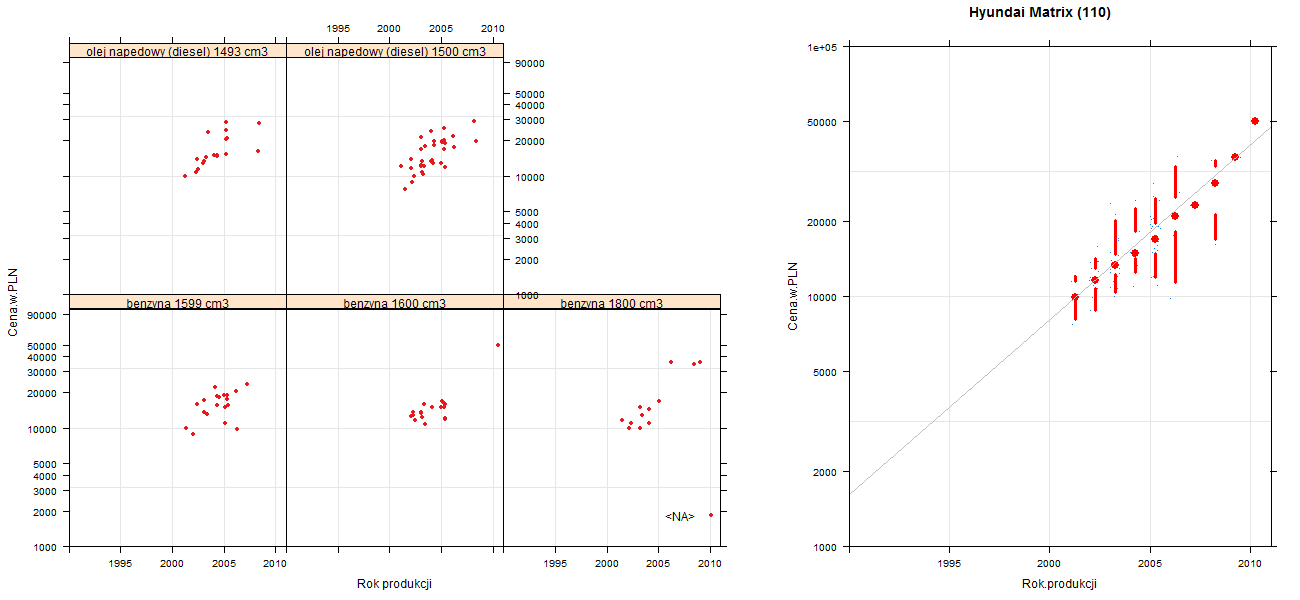The height and width of the screenshot is (600, 1300).
Task: Click the "benzyna 1600 cm3" panel header
Action: click(x=395, y=302)
